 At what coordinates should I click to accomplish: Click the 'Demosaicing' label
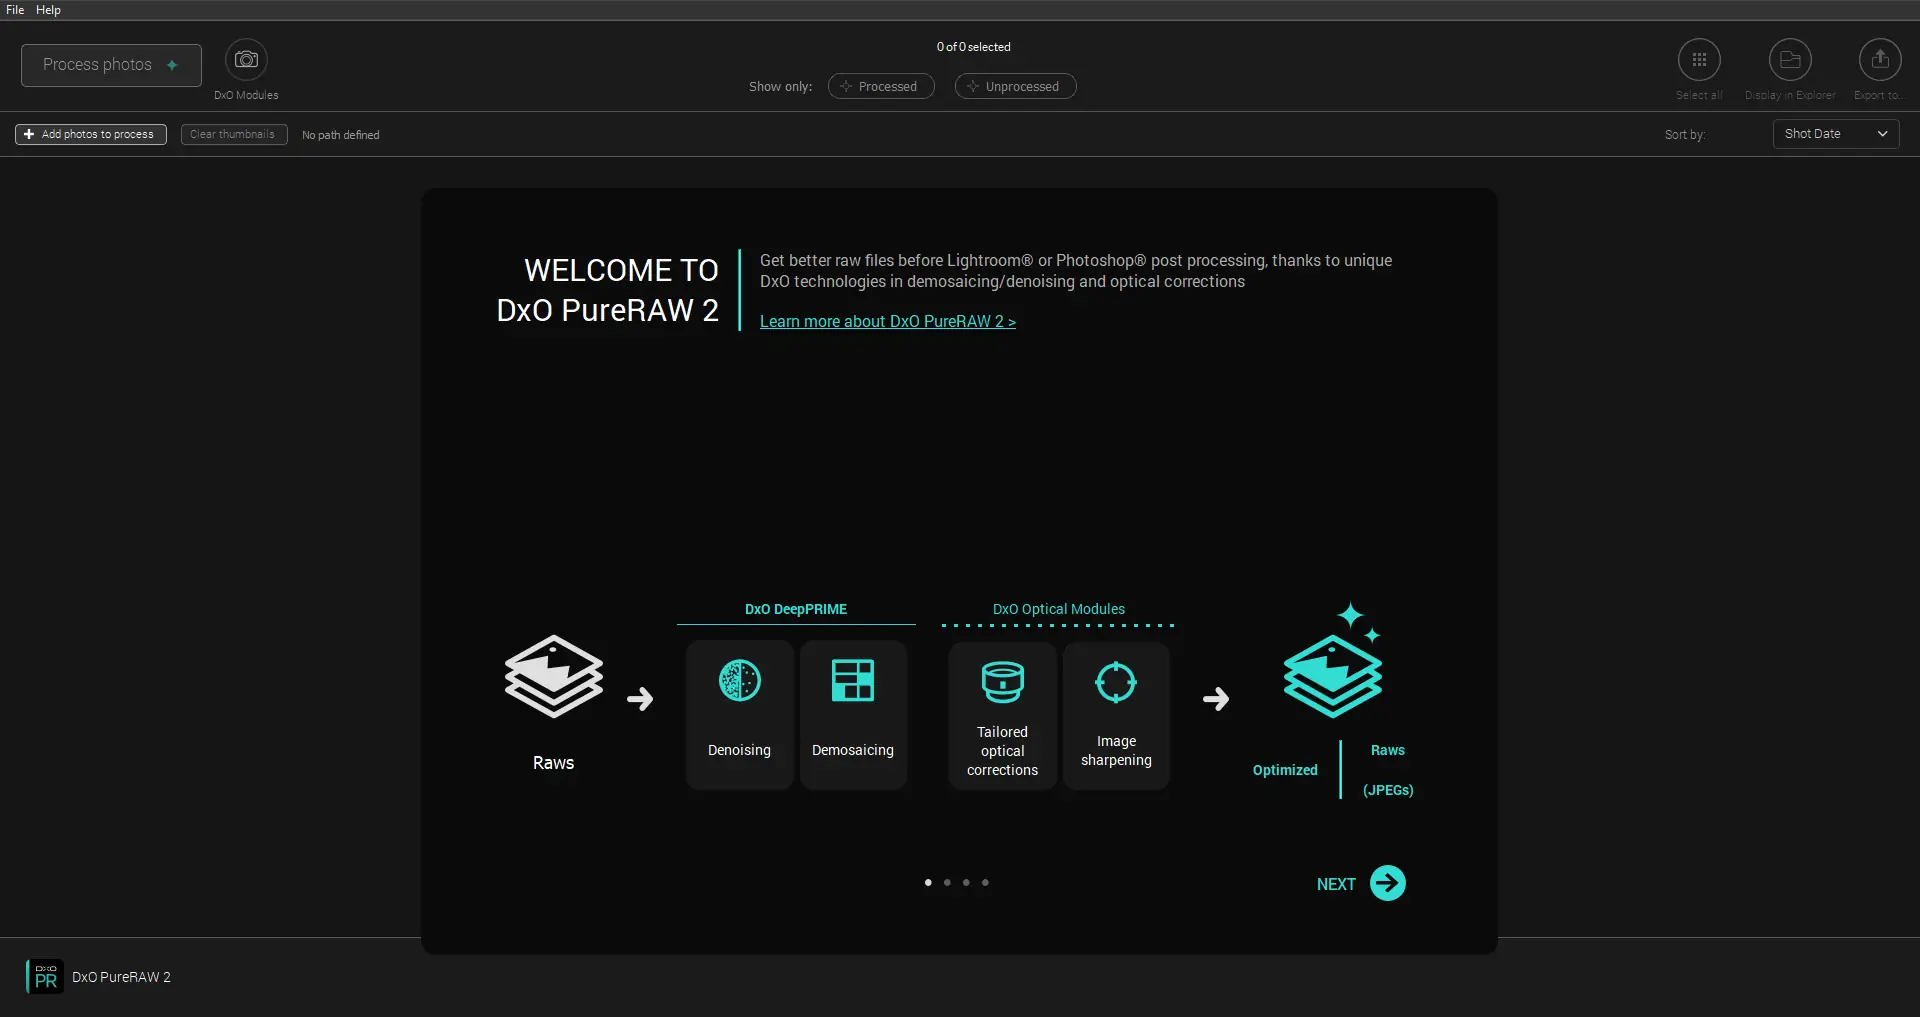pyautogui.click(x=853, y=750)
